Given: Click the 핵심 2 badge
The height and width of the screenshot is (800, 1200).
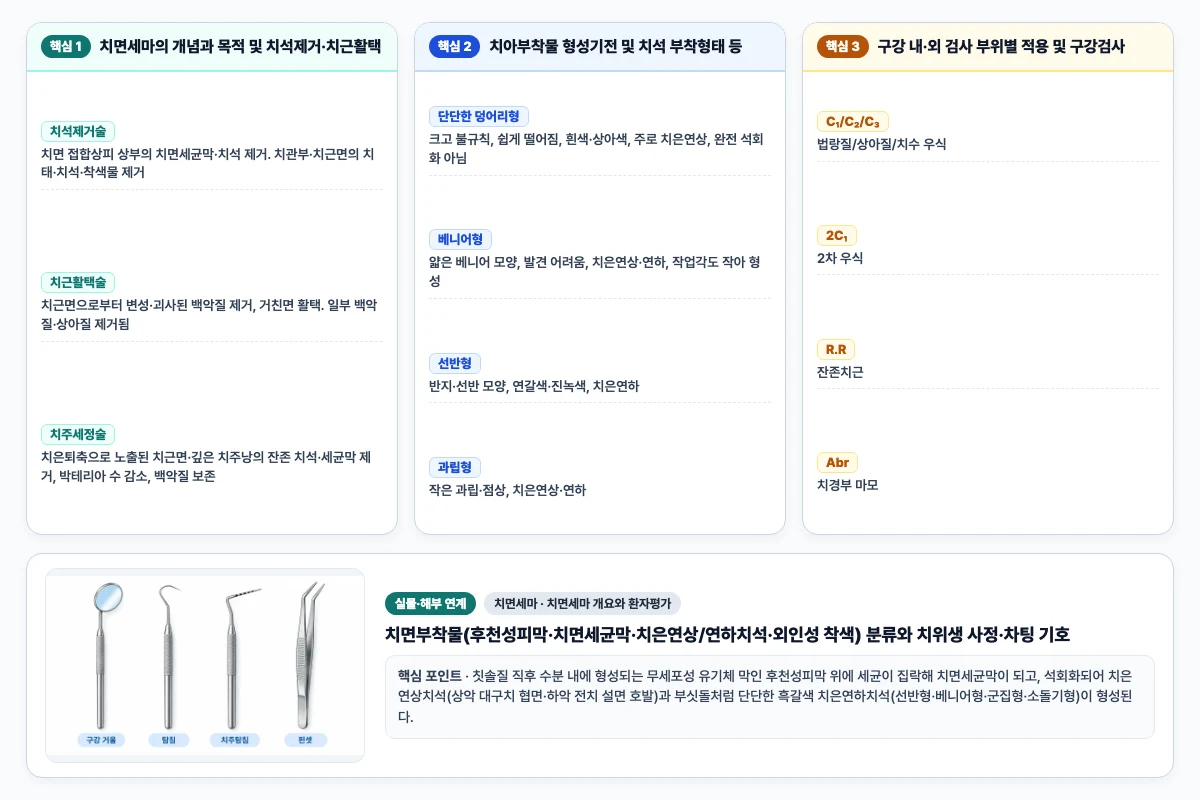Looking at the screenshot, I should point(455,46).
